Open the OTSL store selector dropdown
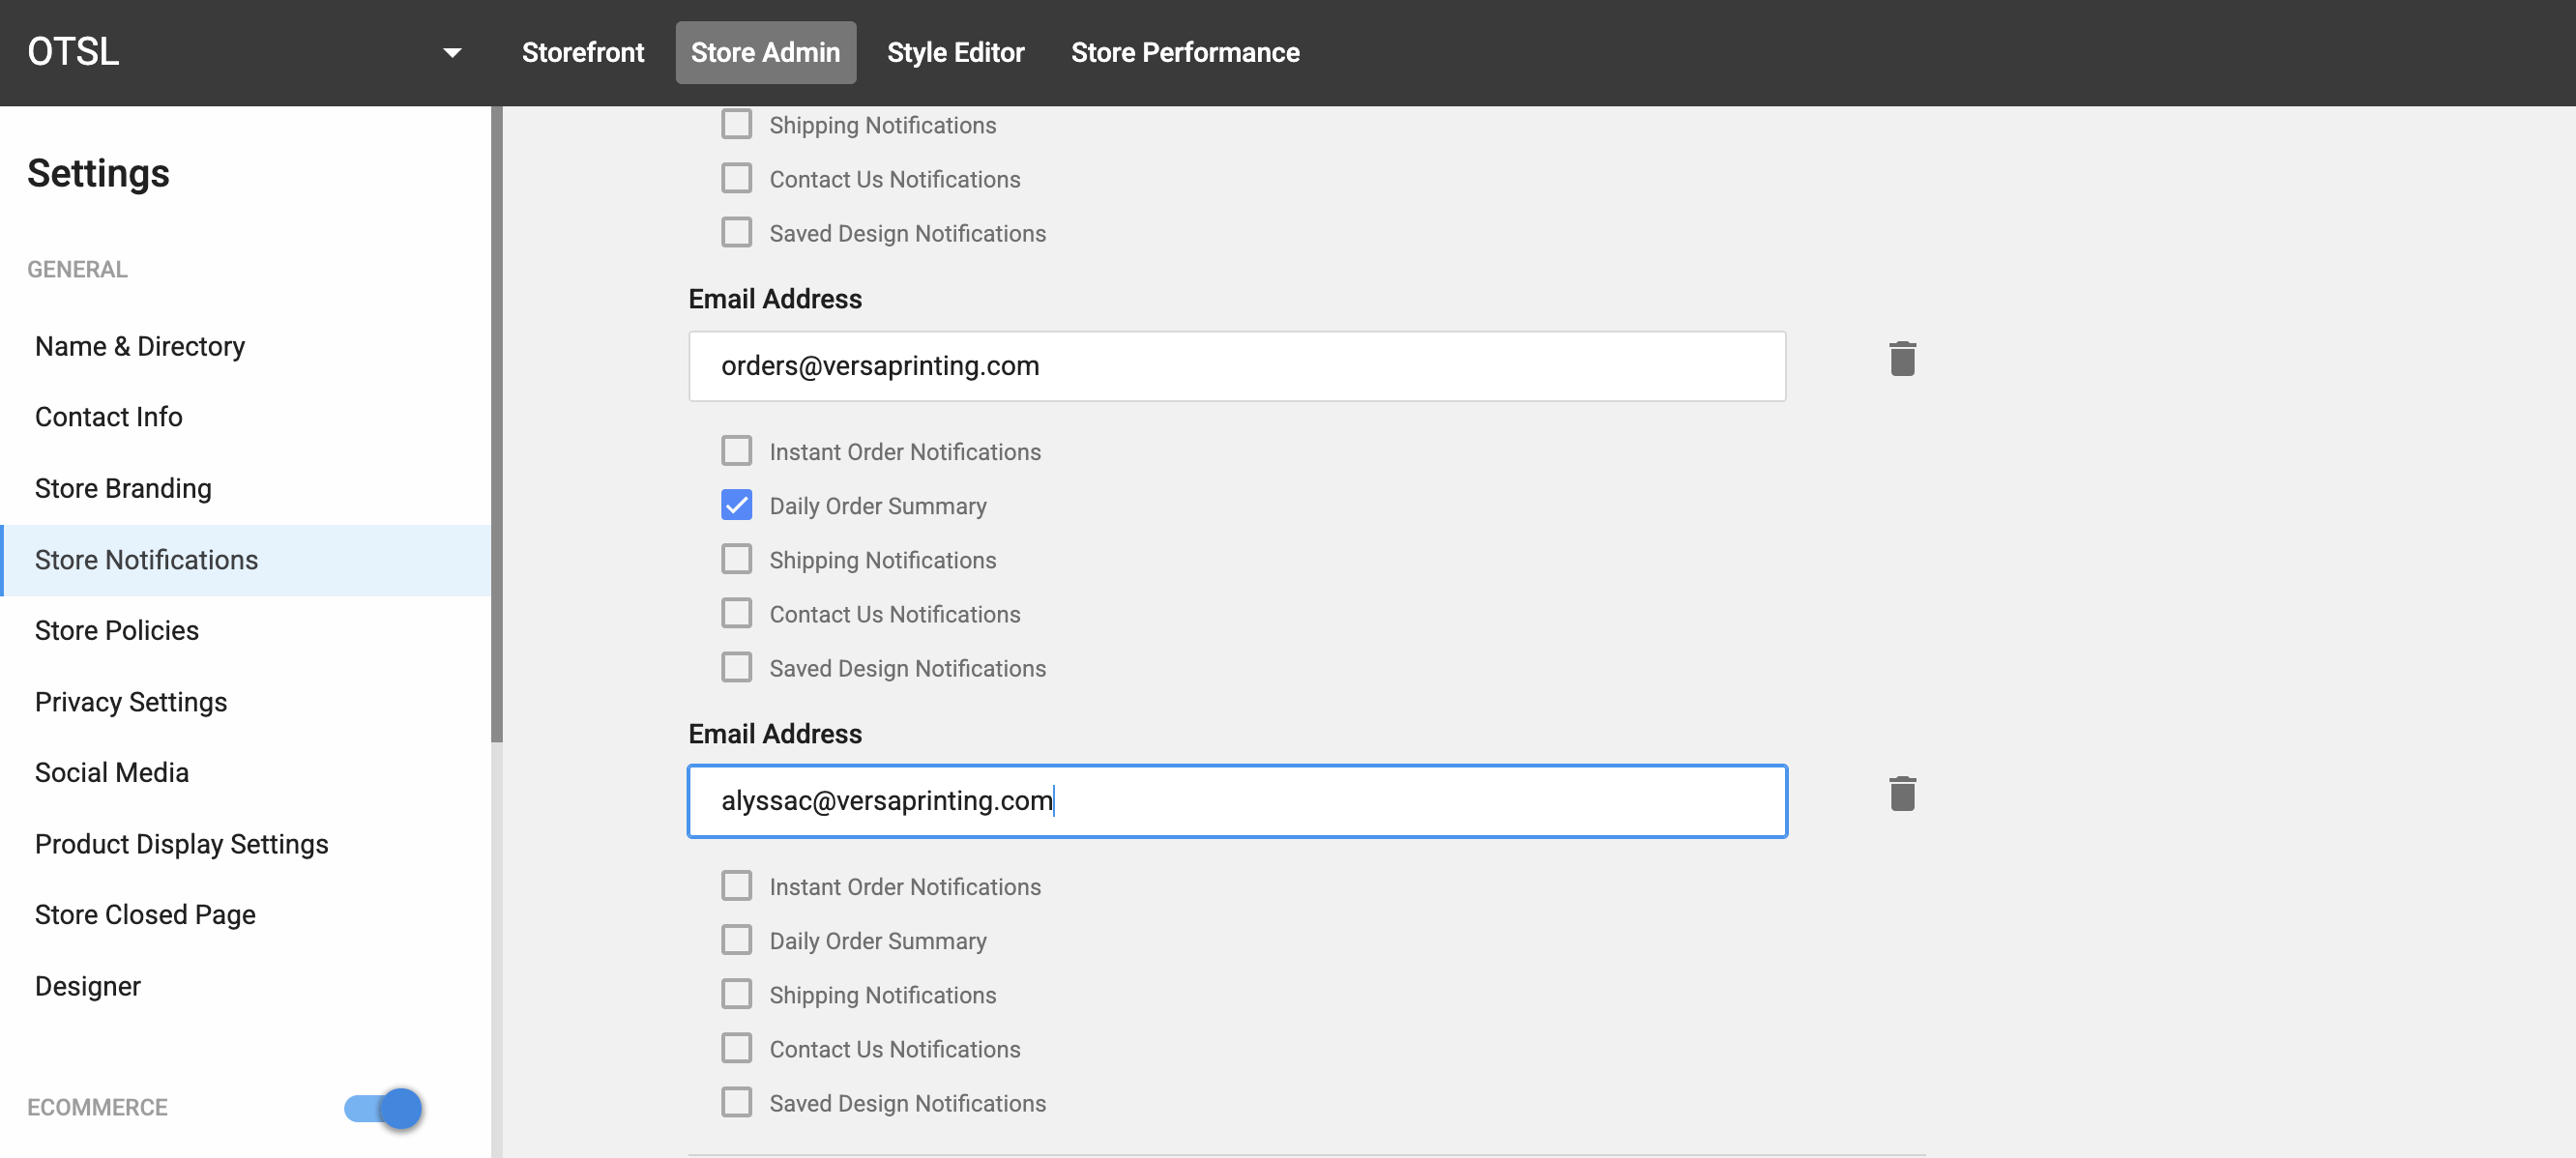 (x=452, y=53)
